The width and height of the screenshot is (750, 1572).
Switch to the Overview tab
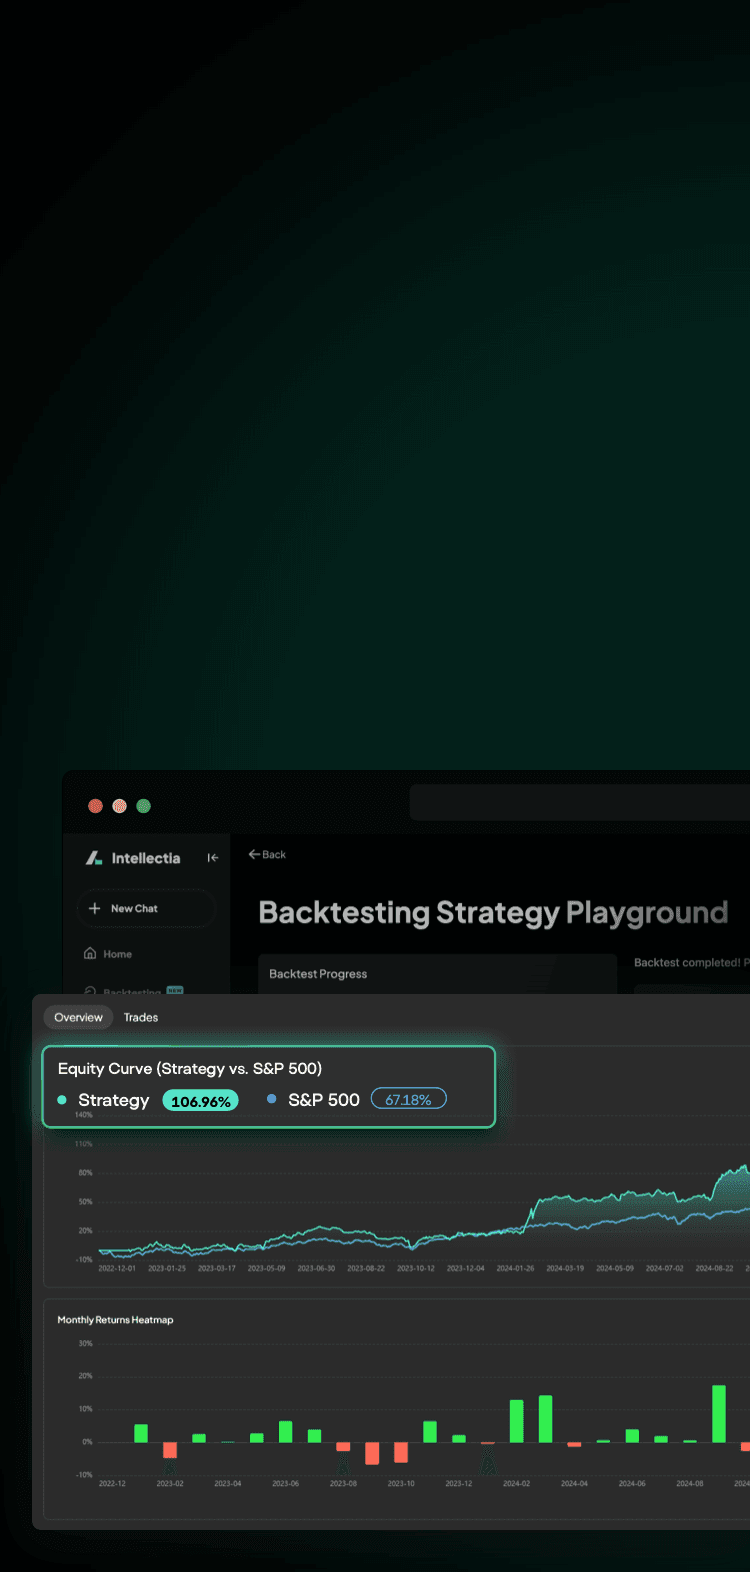[x=78, y=1017]
